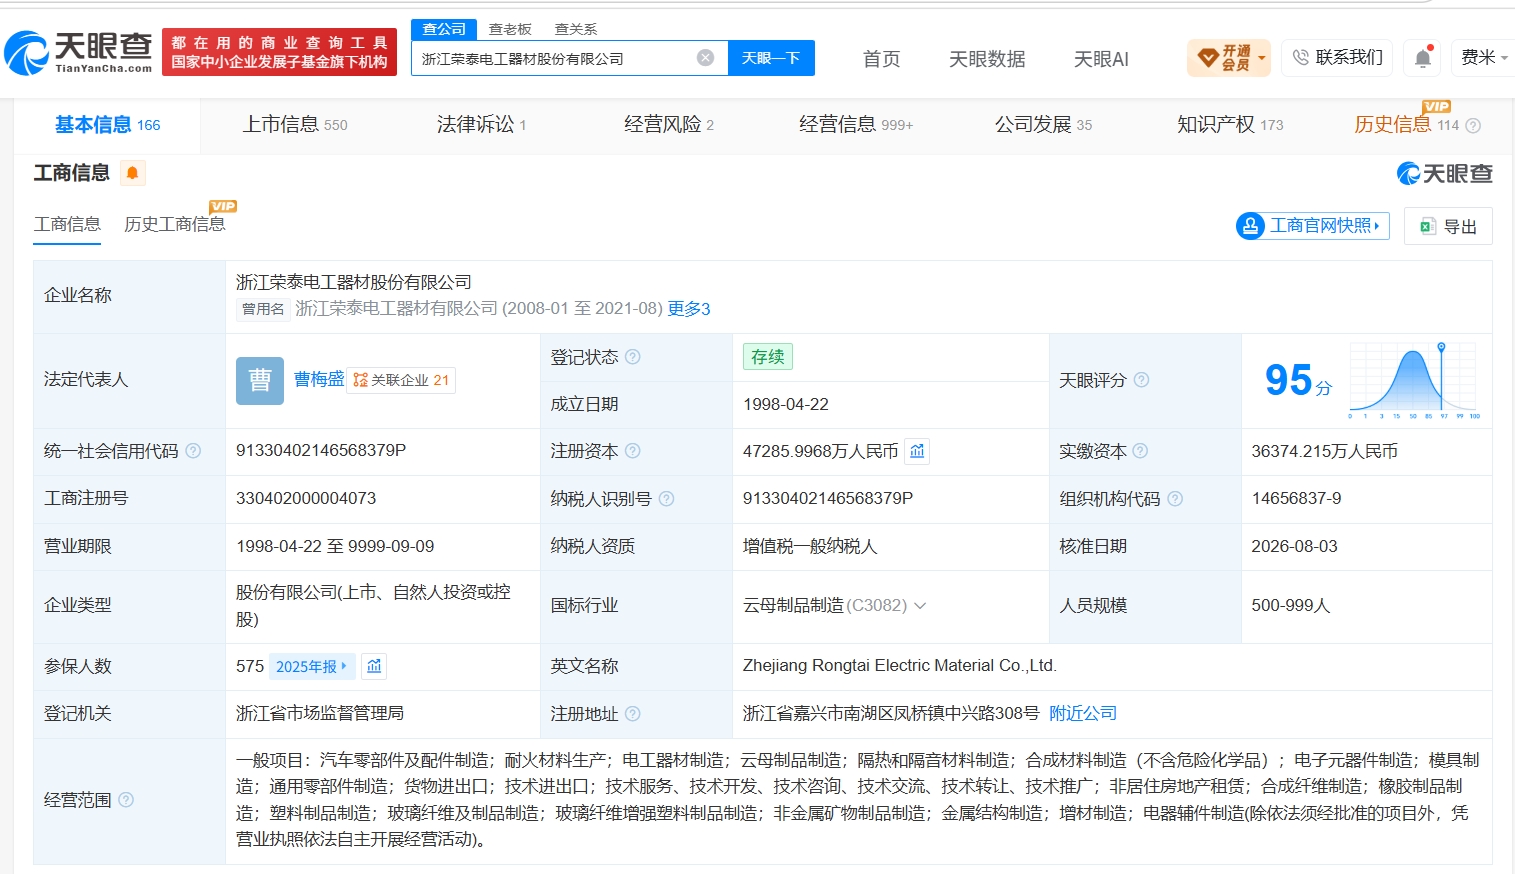Select the 知识产权 tab
Screen dimensions: 1515x874
pos(1230,125)
